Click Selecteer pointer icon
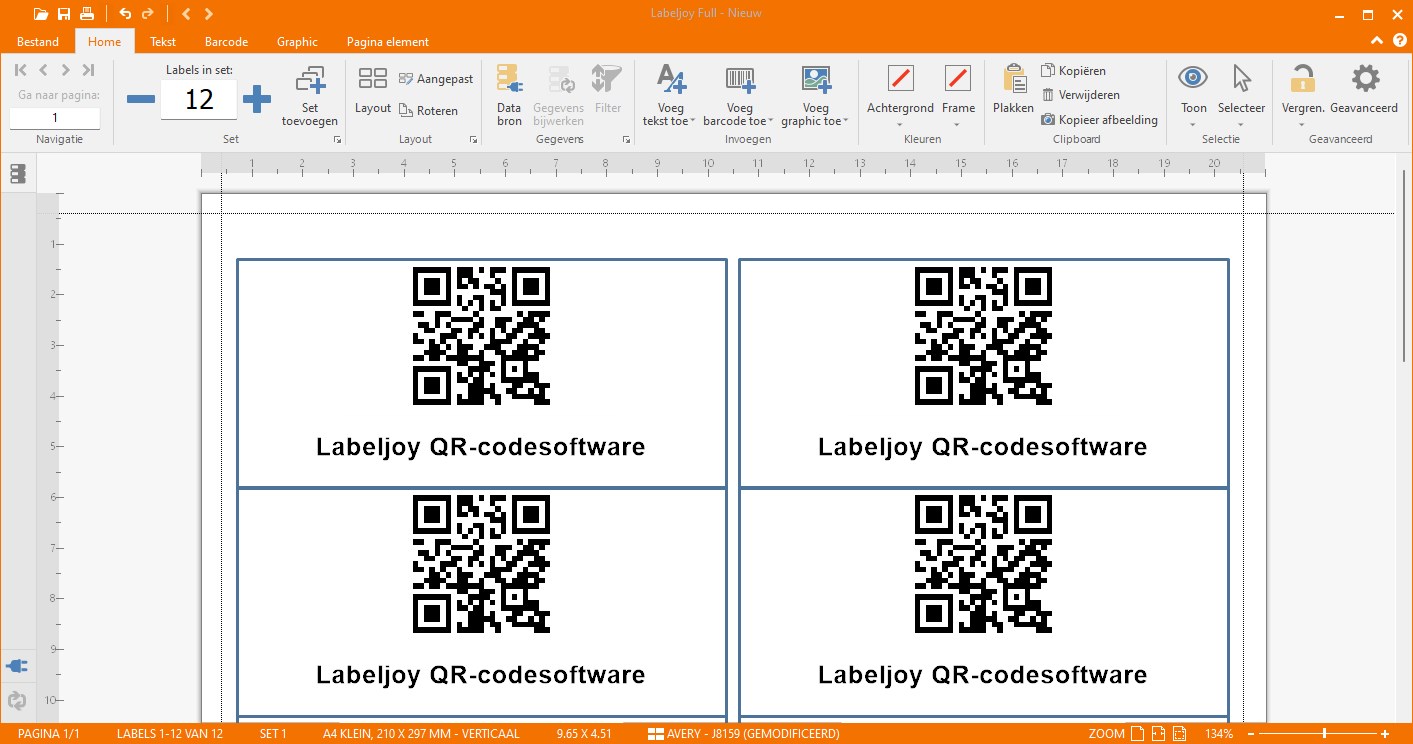The height and width of the screenshot is (744, 1413). tap(1241, 78)
